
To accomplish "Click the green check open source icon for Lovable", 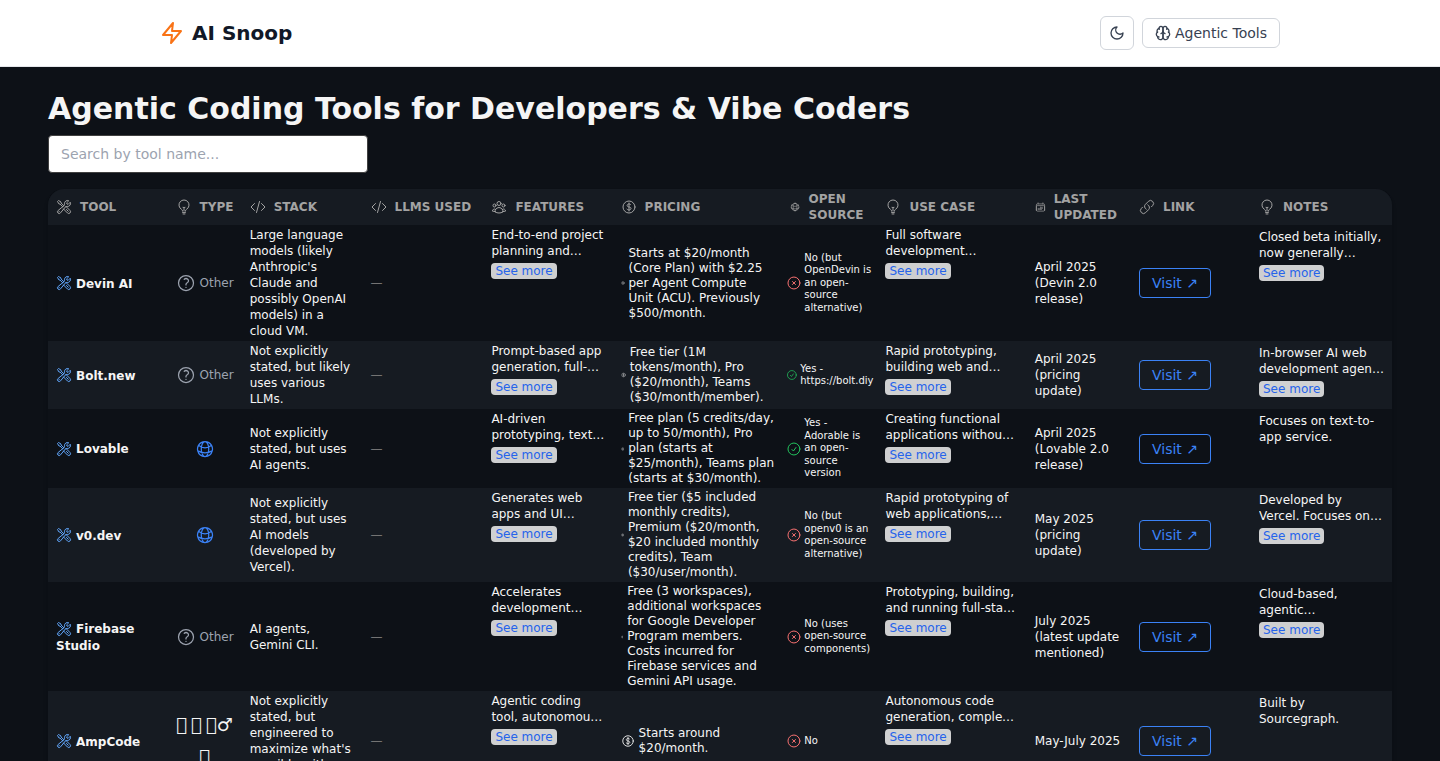I will [x=794, y=449].
